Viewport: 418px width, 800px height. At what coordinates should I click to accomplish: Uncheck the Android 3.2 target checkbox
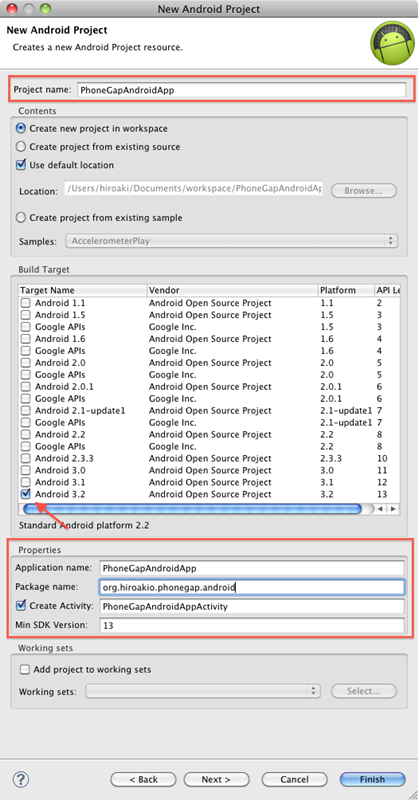click(25, 494)
